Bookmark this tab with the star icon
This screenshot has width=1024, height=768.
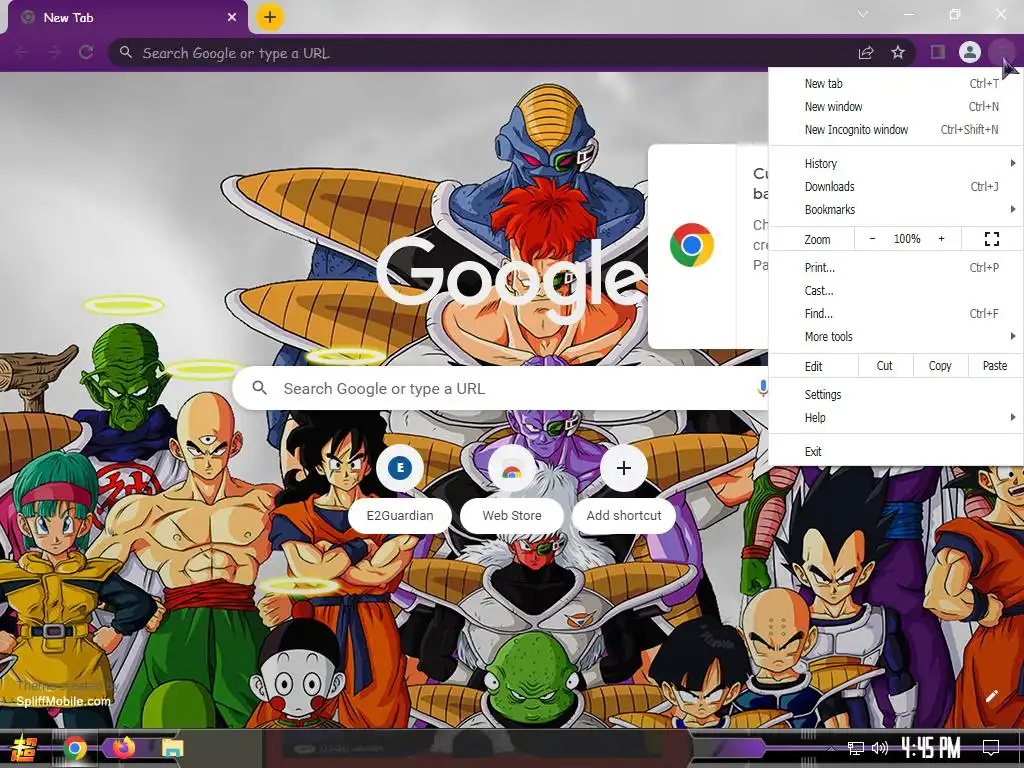point(898,52)
